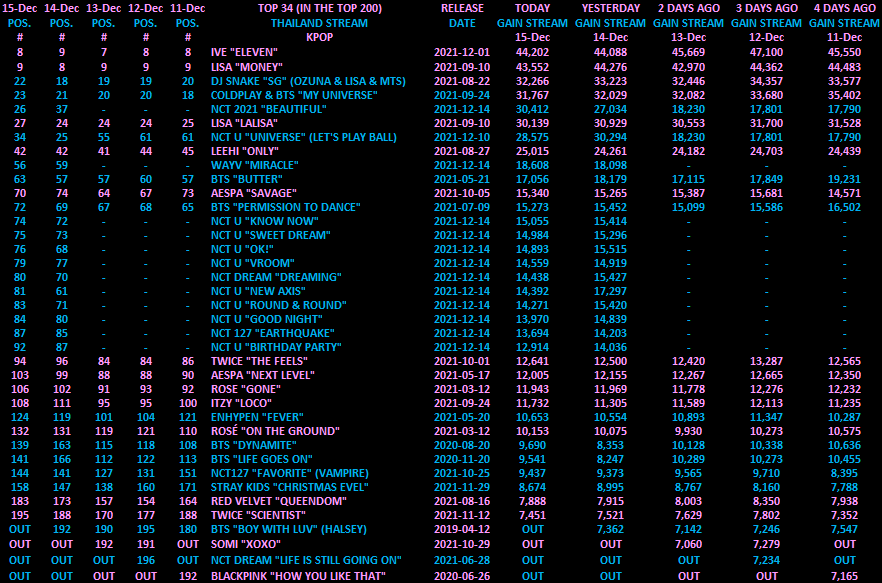Select ROSE "GONE" title

246,389
